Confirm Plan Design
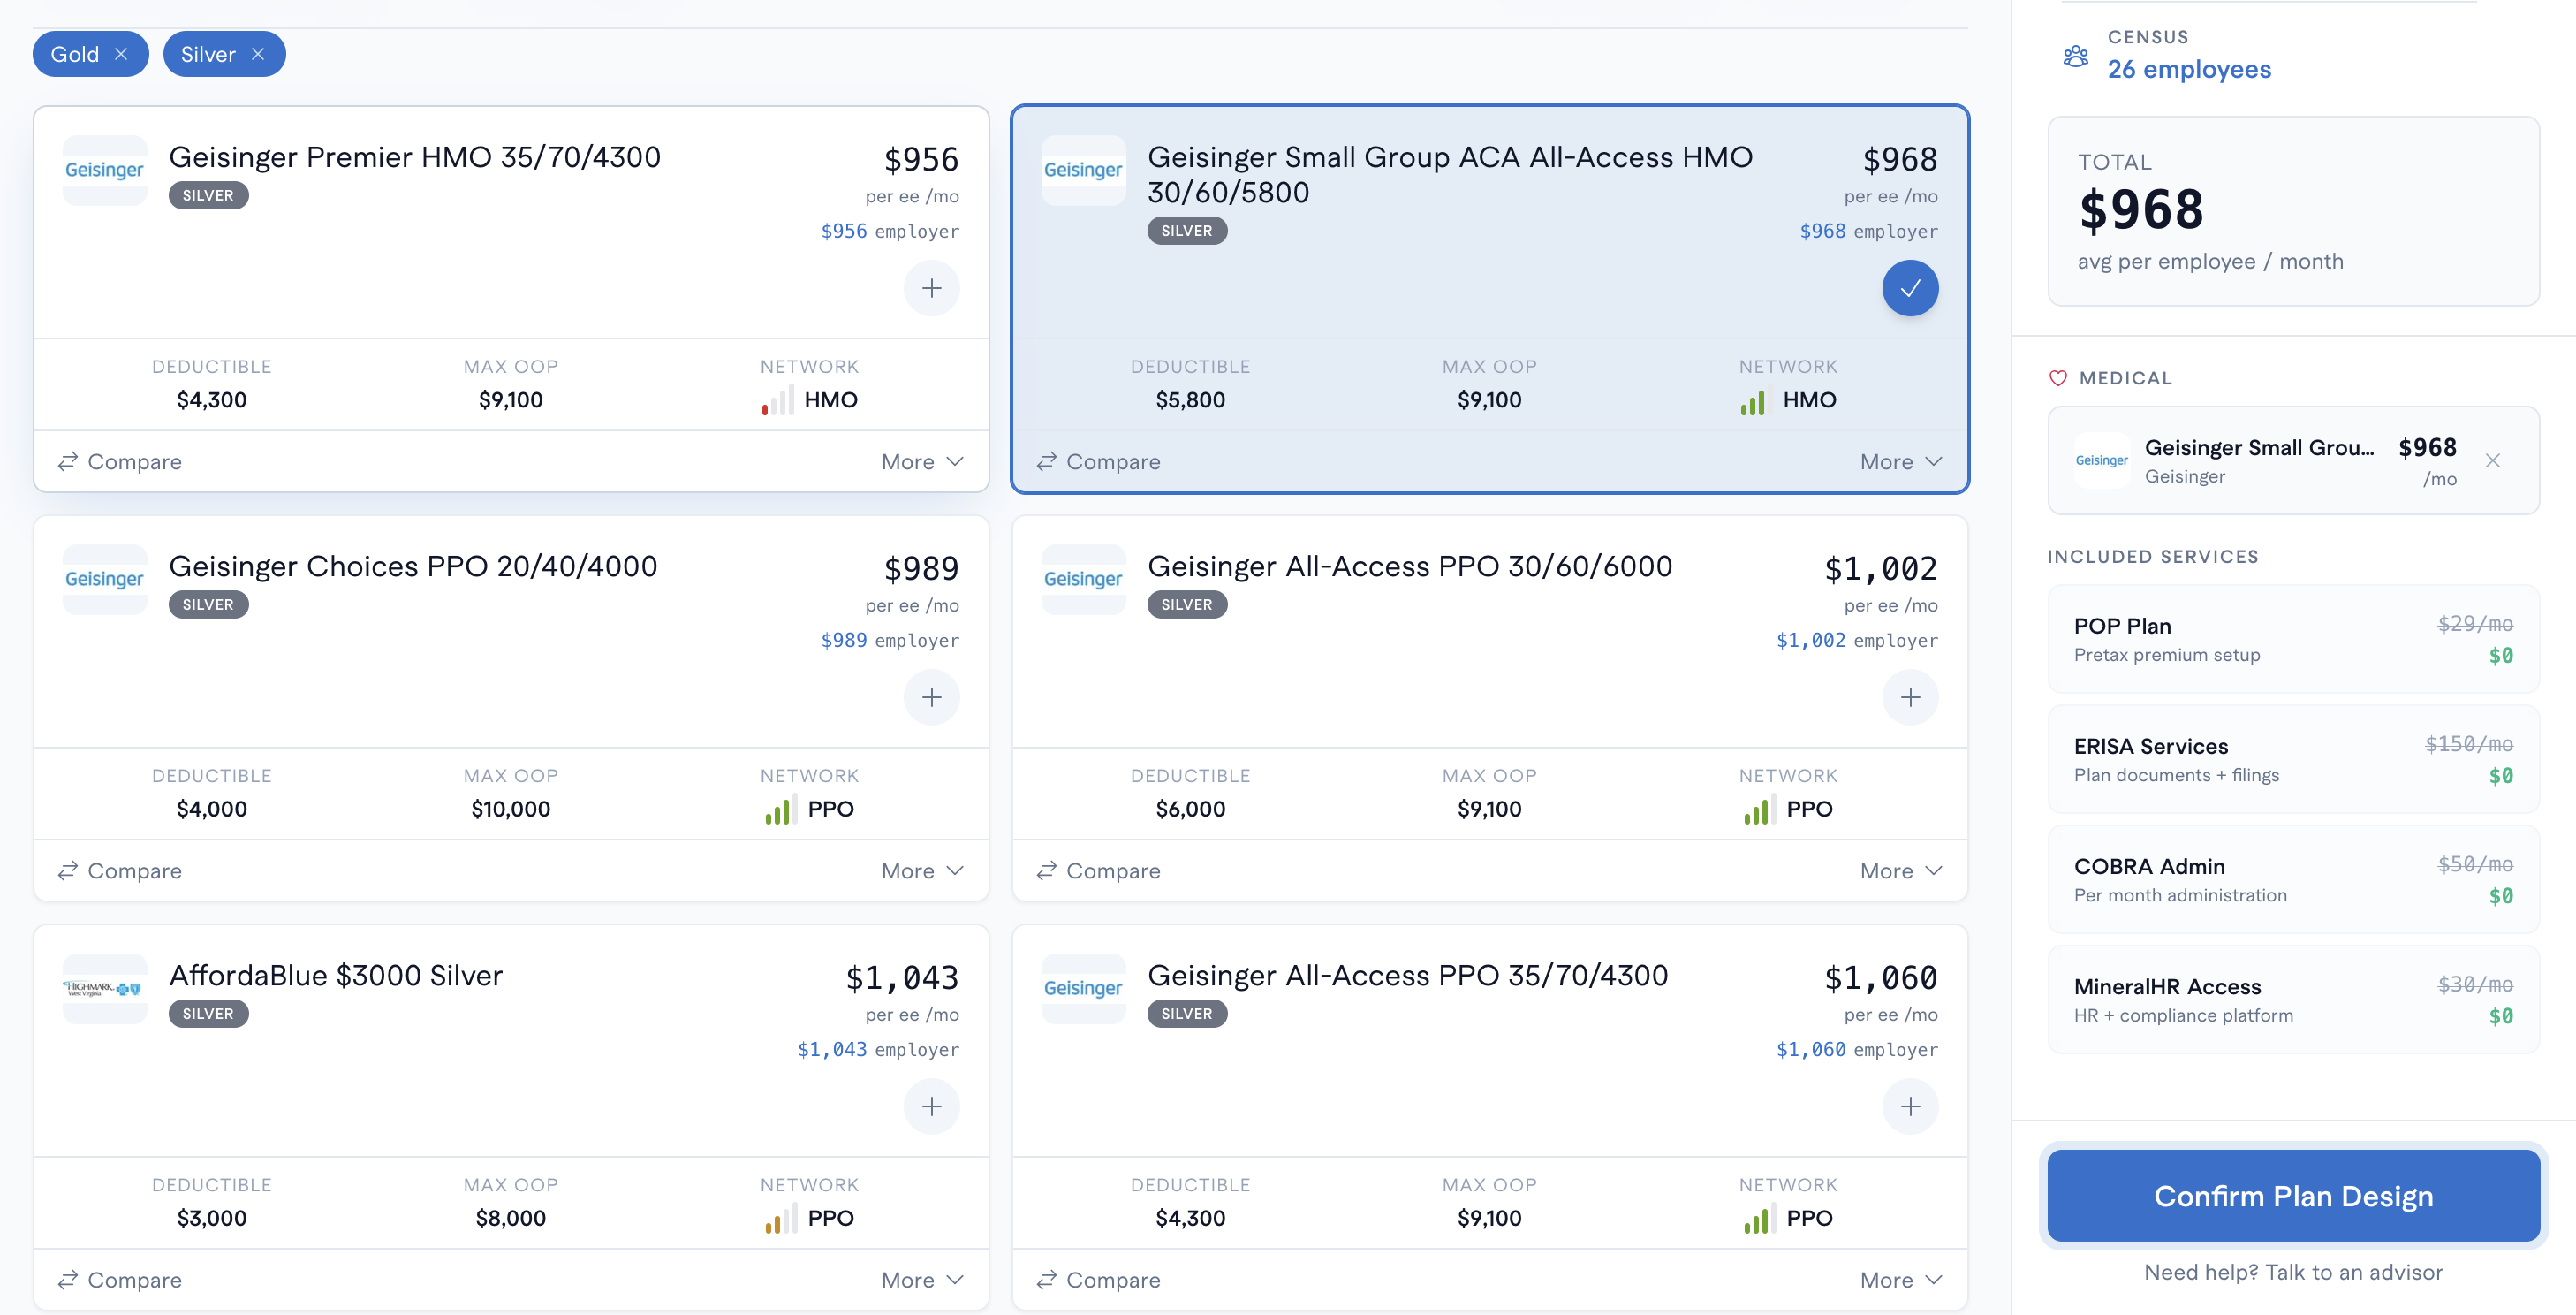 tap(2292, 1196)
